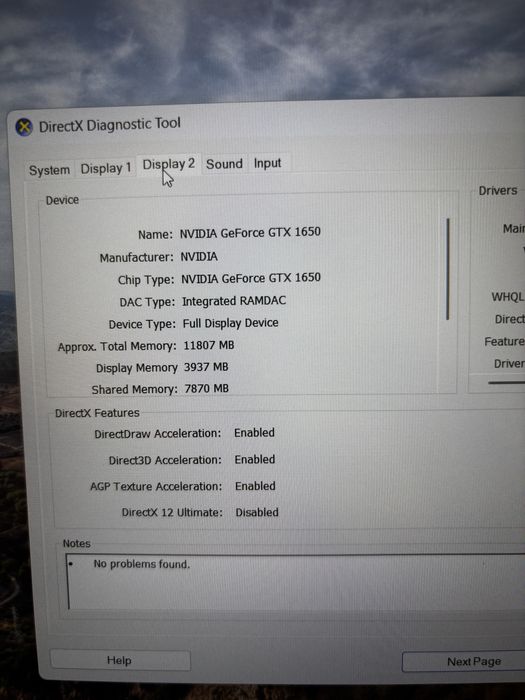525x700 pixels.
Task: Click the Shared Memory label
Action: tap(134, 390)
